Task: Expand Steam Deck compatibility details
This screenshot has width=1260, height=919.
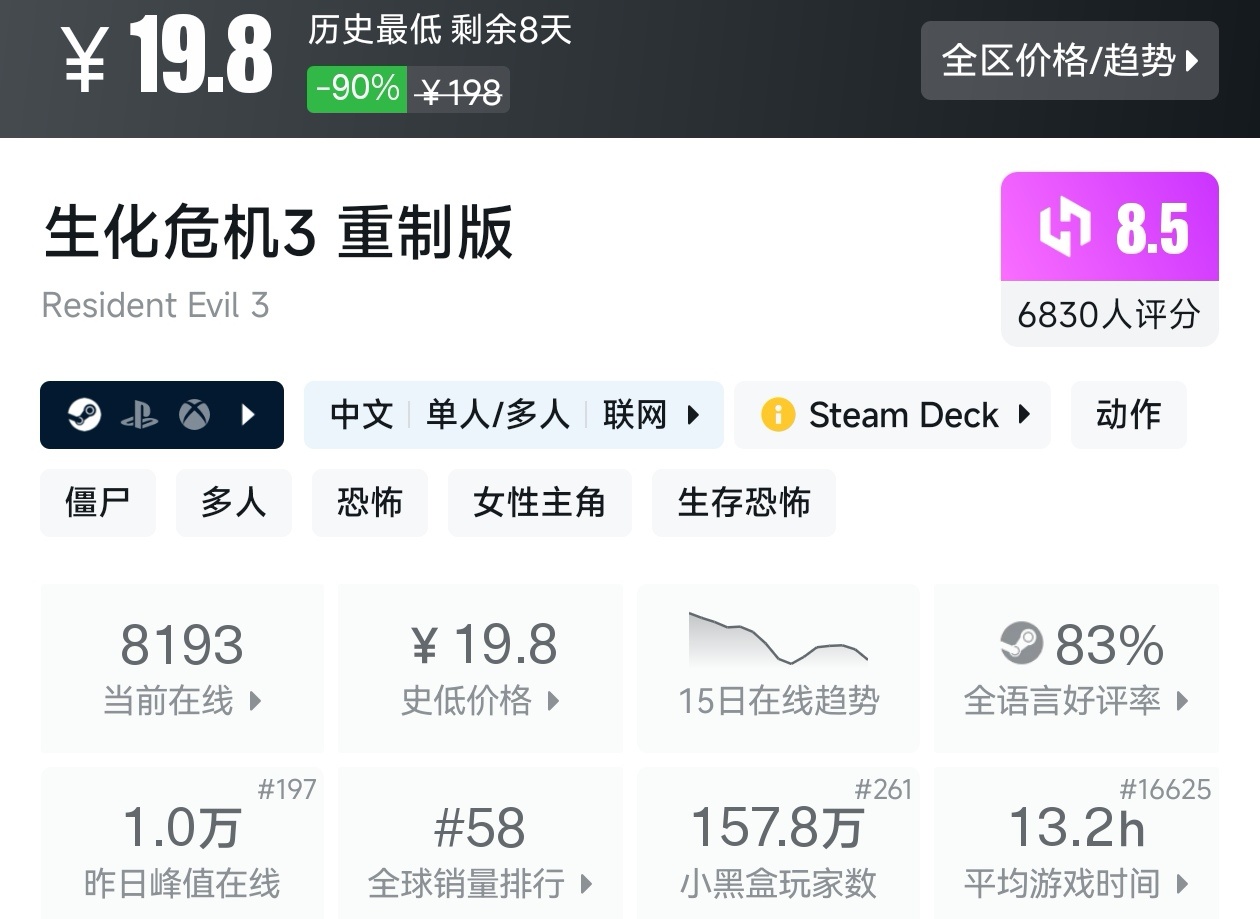Action: pyautogui.click(x=893, y=415)
